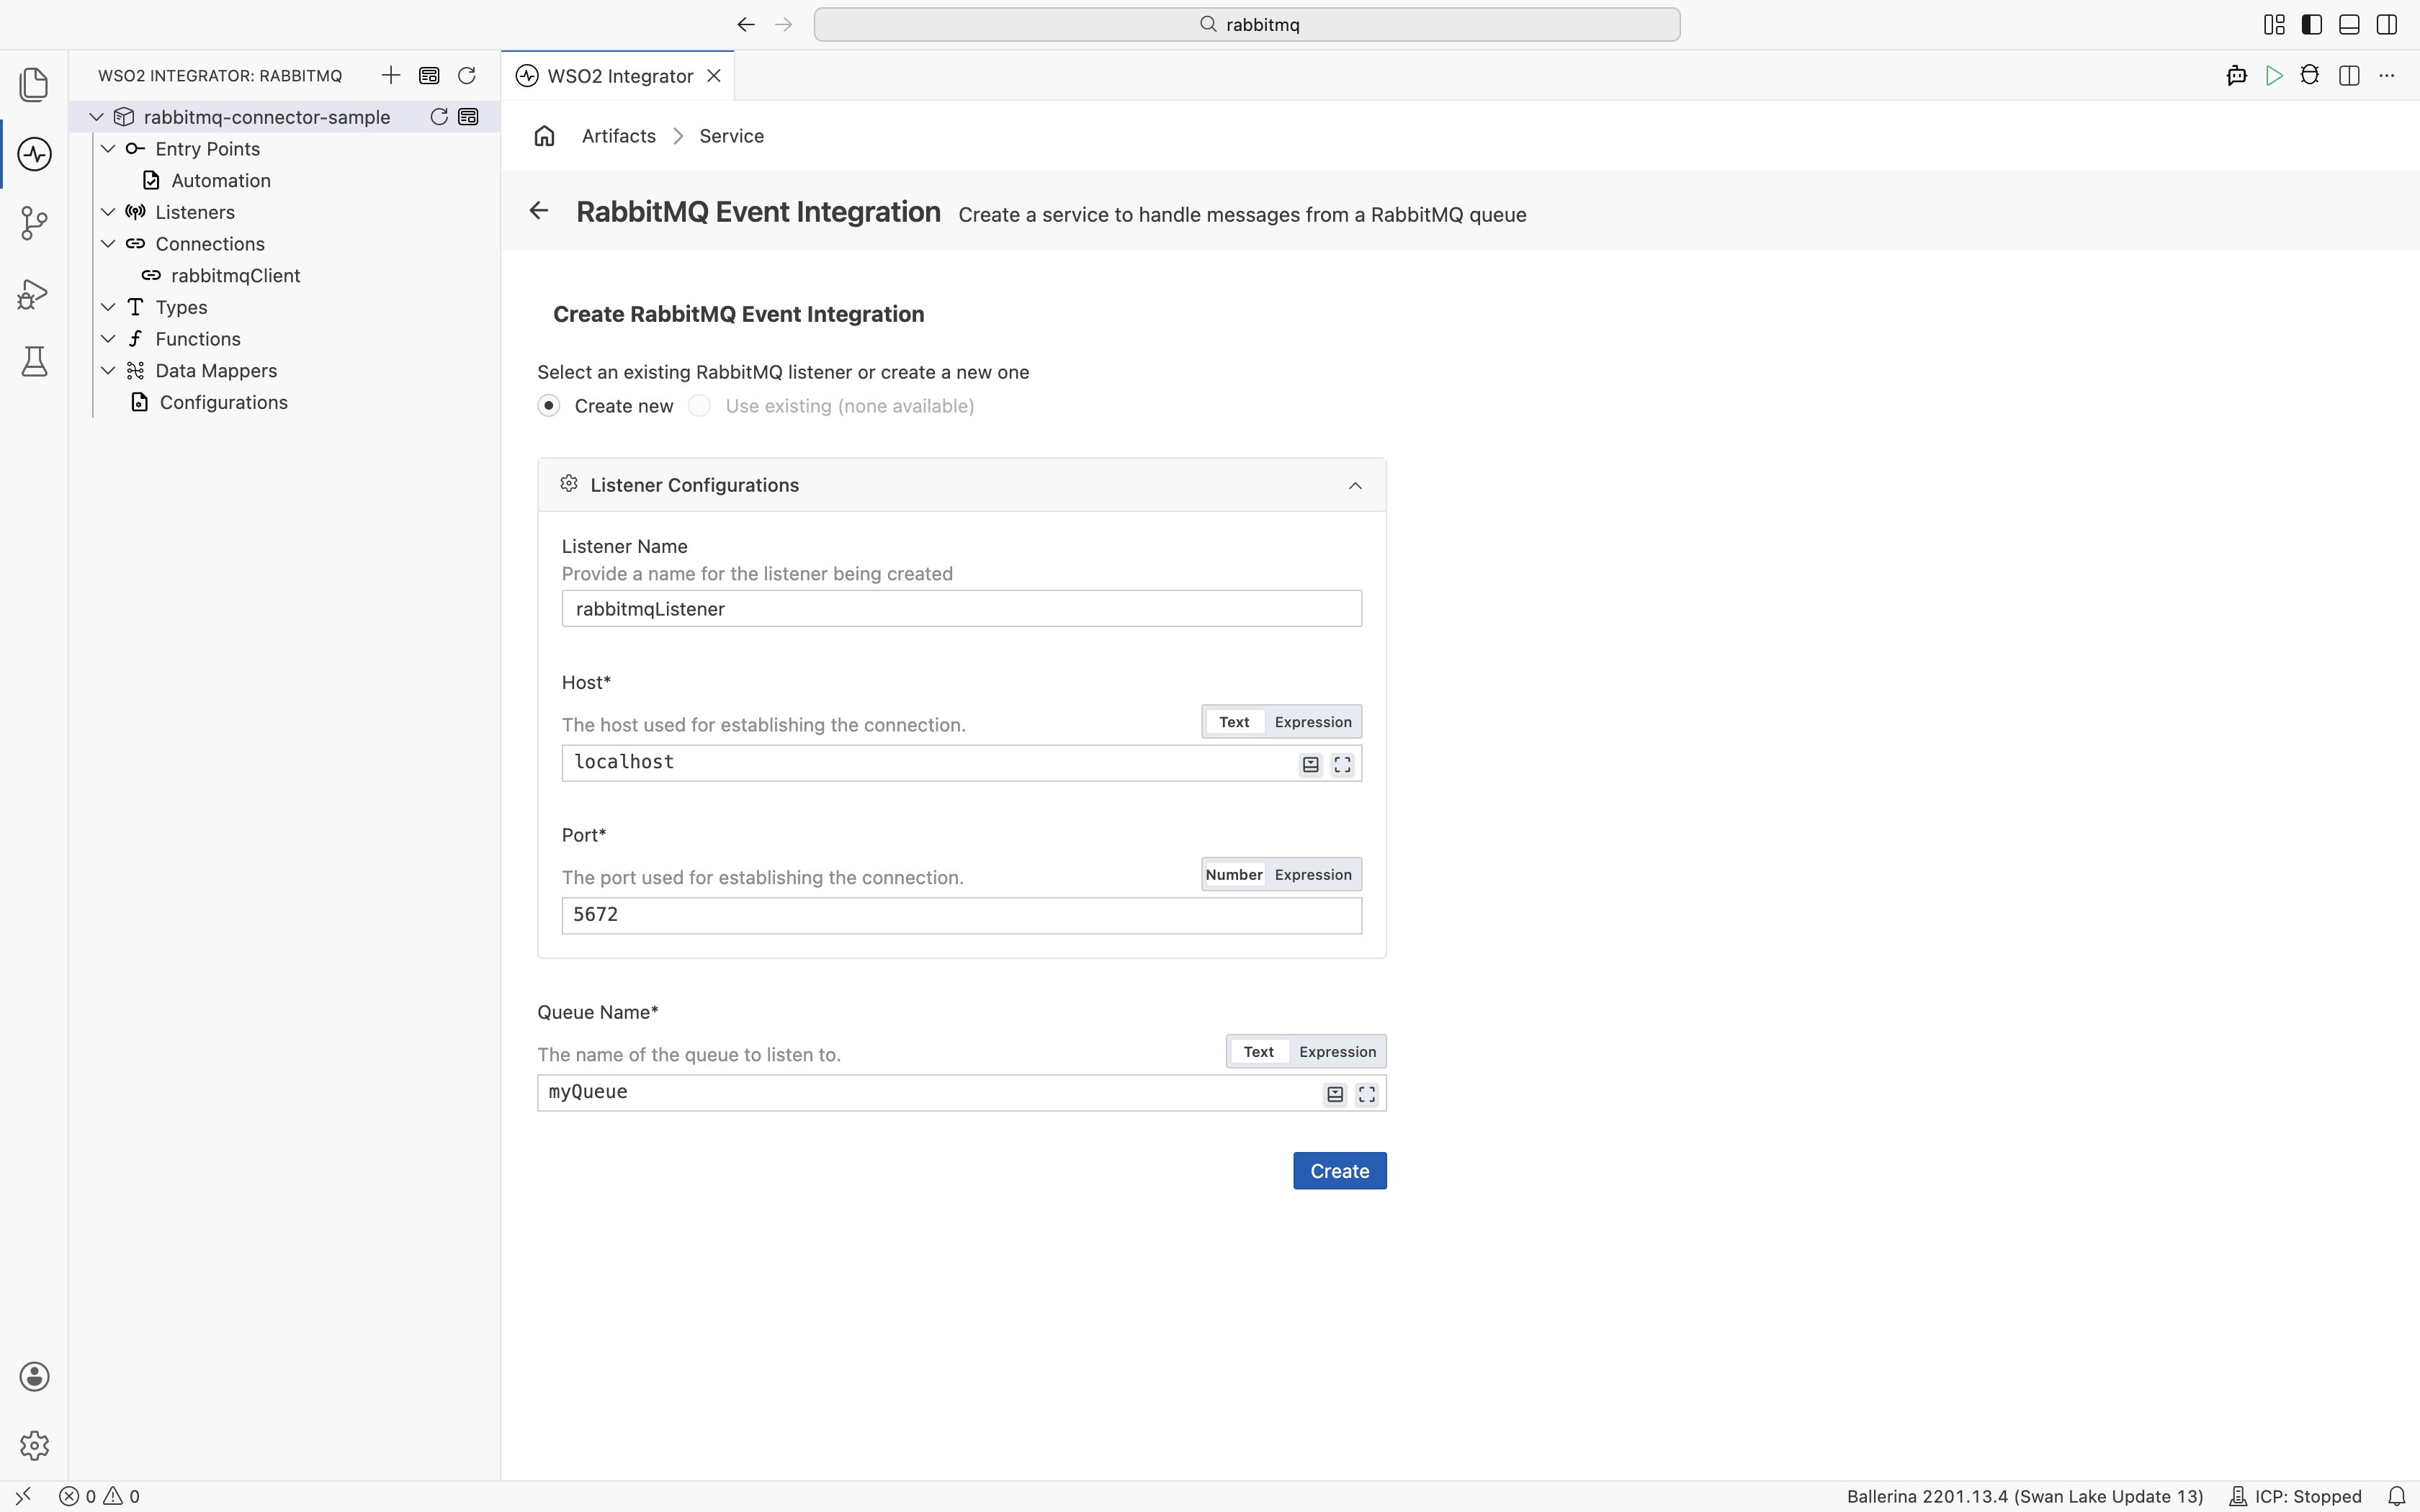Collapse the Data Mappers tree node
The width and height of the screenshot is (2420, 1512).
tap(108, 371)
